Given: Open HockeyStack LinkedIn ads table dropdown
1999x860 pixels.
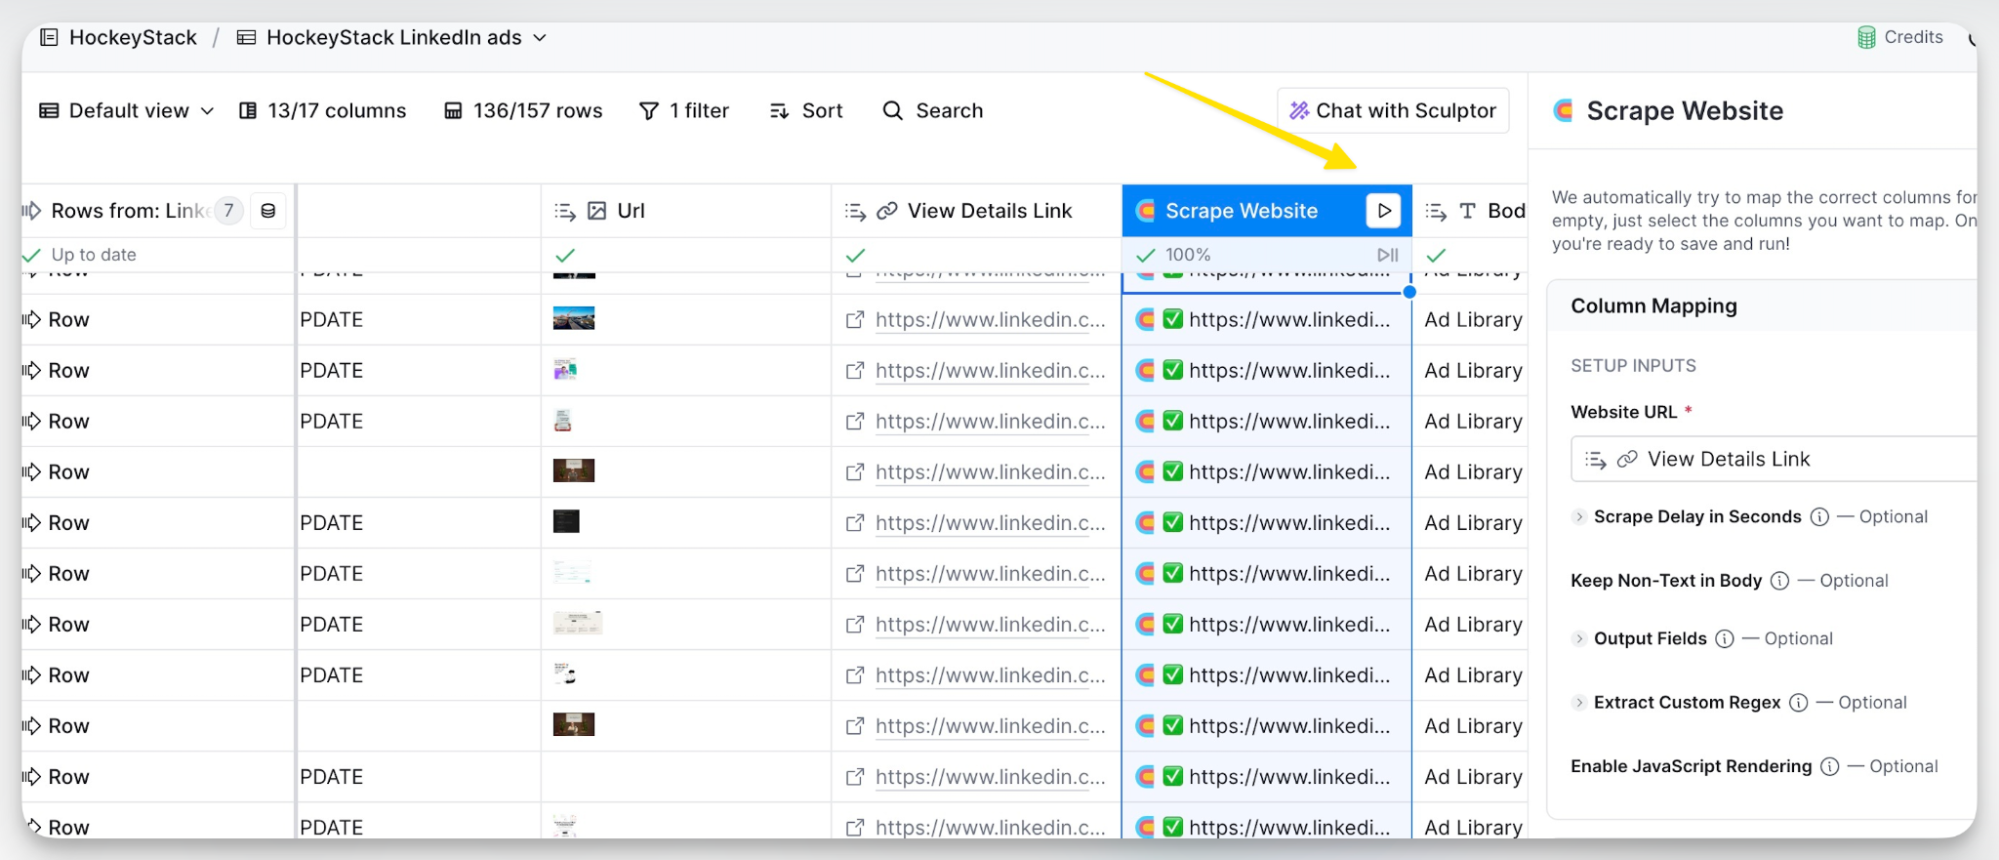Looking at the screenshot, I should point(393,38).
